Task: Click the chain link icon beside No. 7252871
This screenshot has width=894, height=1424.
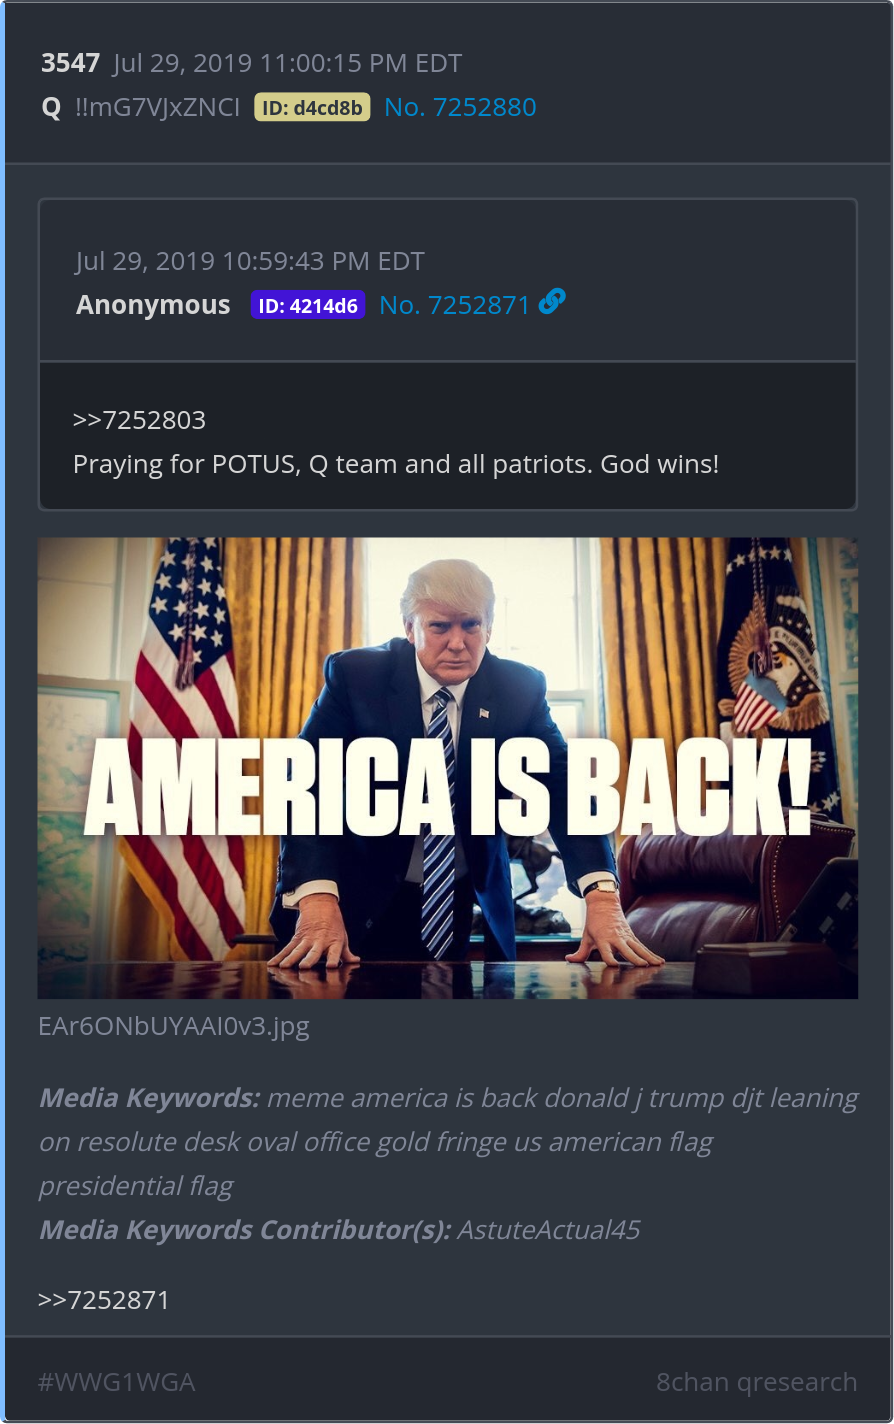Action: coord(552,301)
